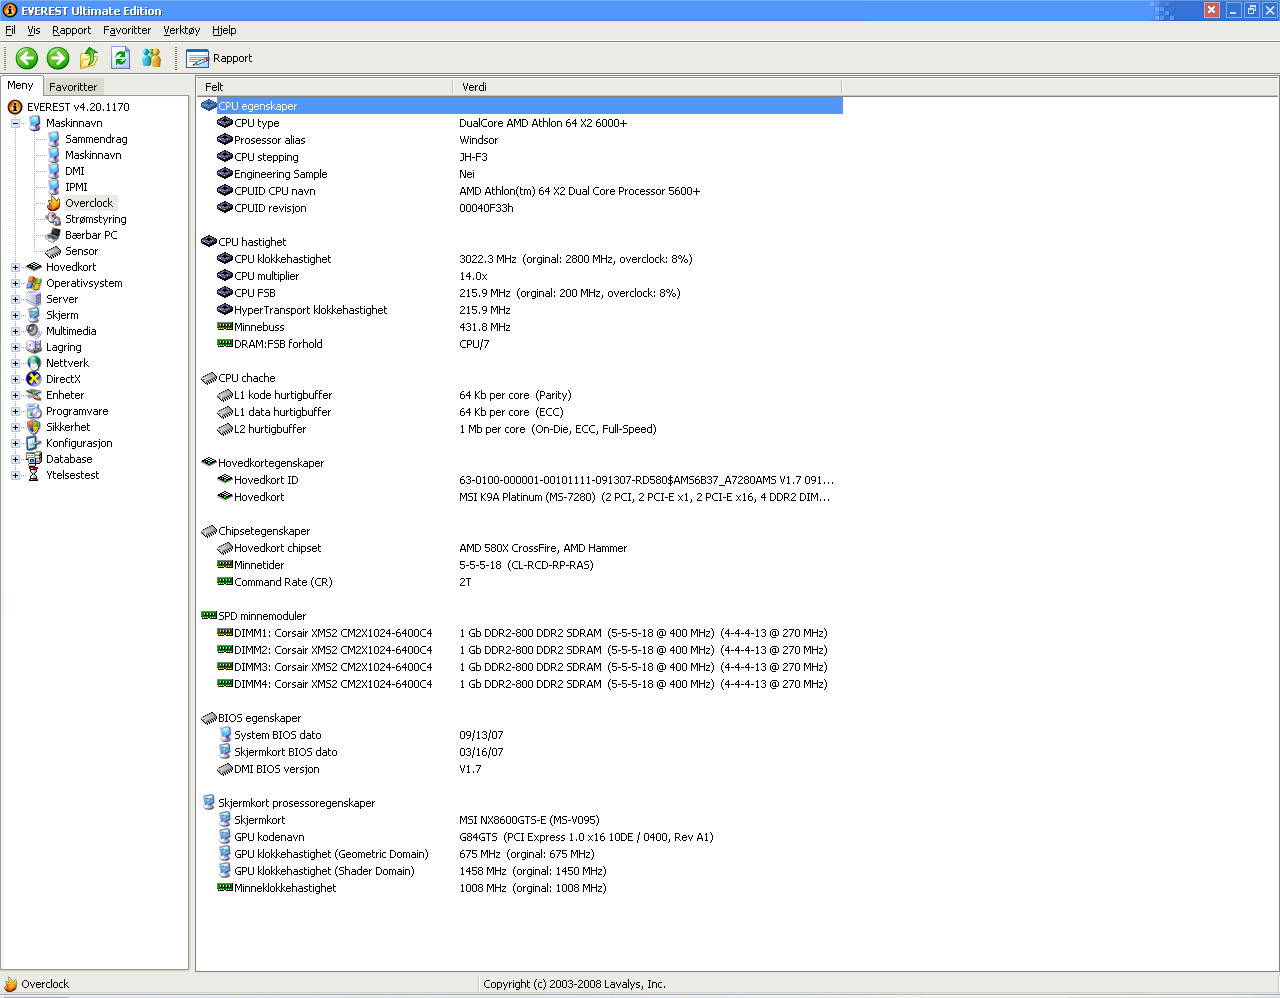Click the Multimedia speaker icon
The width and height of the screenshot is (1280, 998).
(x=34, y=331)
